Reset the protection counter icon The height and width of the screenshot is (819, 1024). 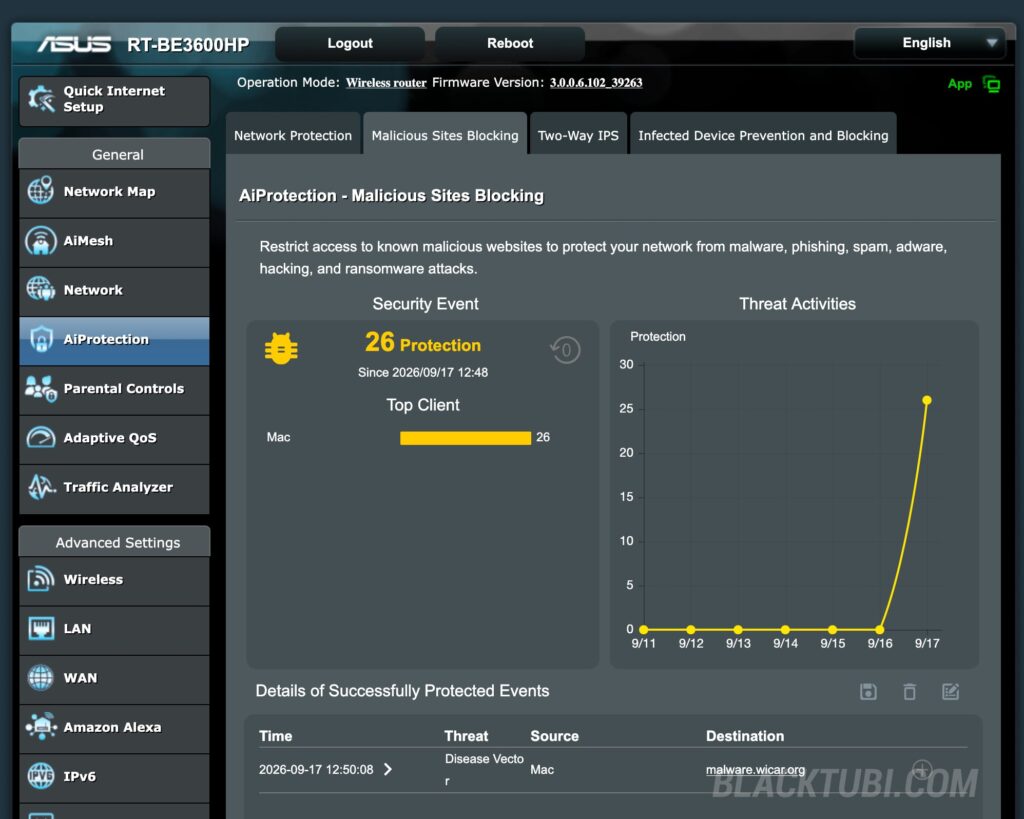pyautogui.click(x=565, y=350)
